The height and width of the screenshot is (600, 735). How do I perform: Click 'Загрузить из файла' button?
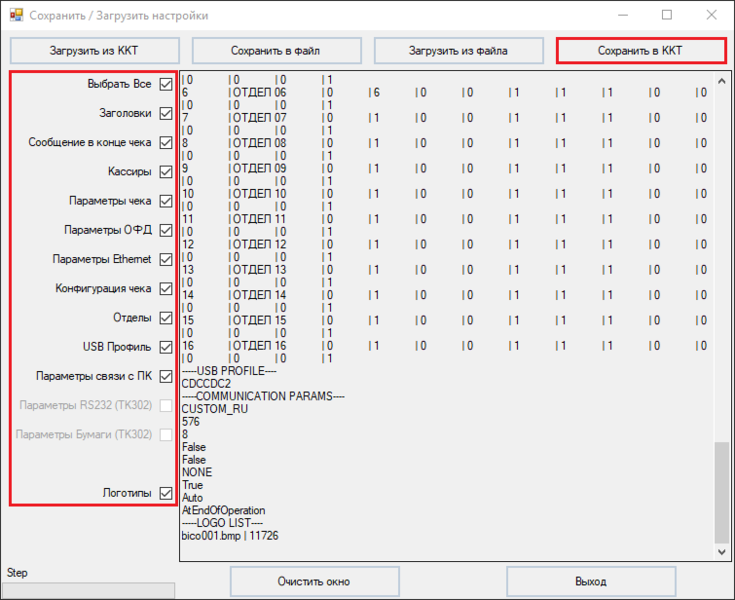458,50
